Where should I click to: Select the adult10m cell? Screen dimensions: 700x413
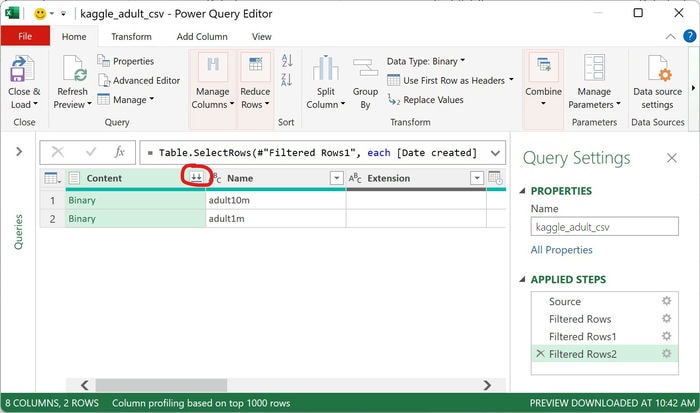275,200
